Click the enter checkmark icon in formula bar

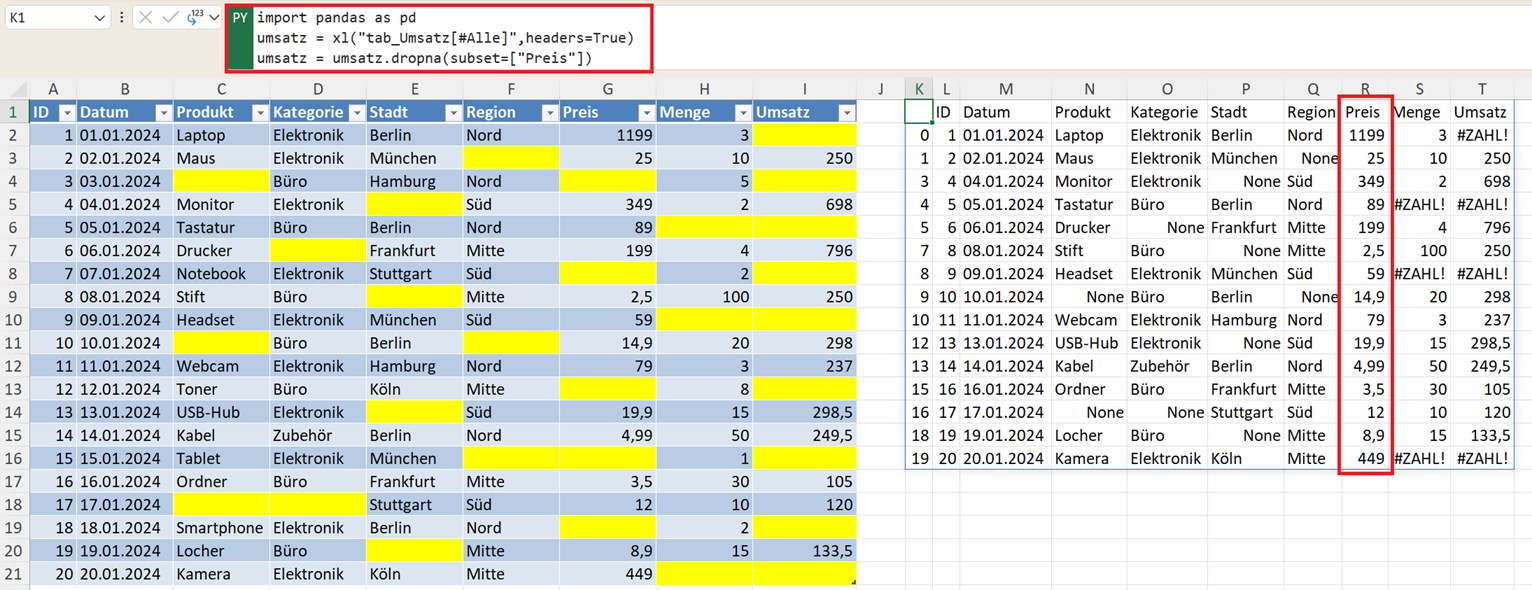tap(170, 18)
